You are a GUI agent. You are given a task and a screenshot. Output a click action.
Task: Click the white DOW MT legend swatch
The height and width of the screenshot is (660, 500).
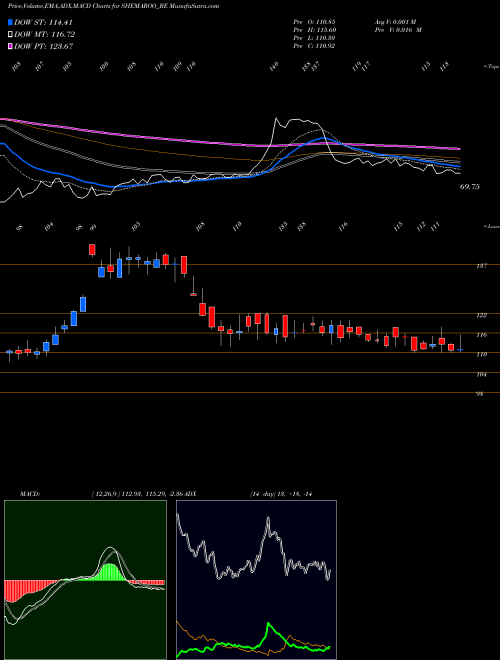point(10,35)
